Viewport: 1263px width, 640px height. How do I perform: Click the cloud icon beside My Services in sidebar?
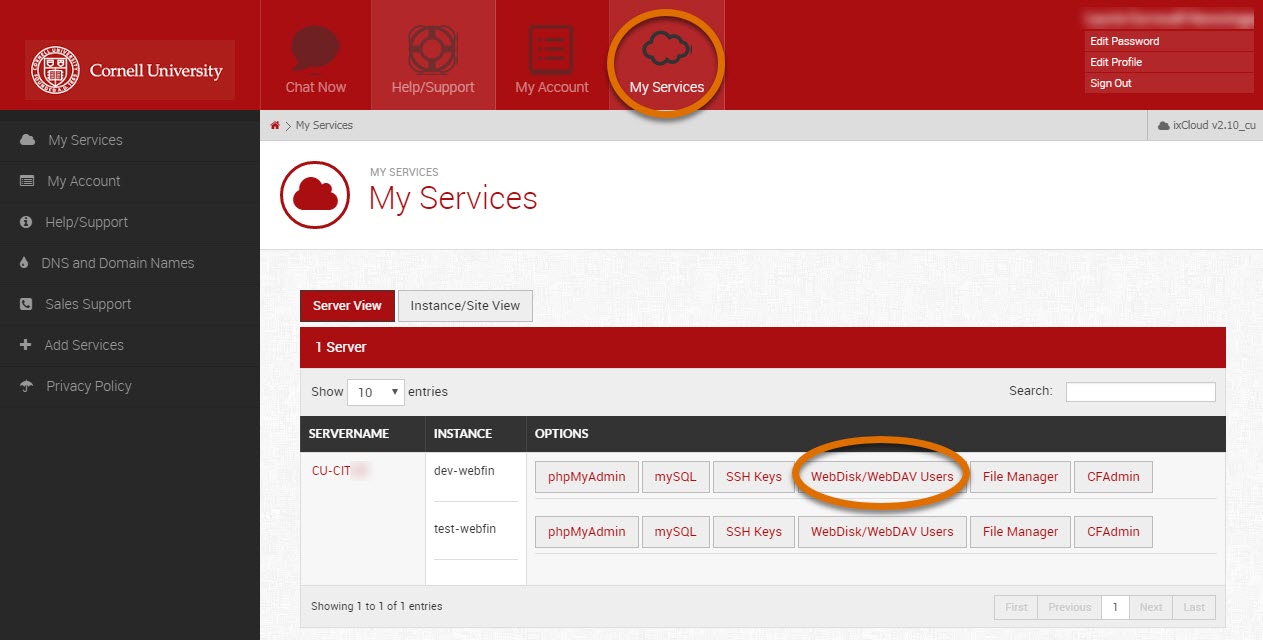pos(27,140)
